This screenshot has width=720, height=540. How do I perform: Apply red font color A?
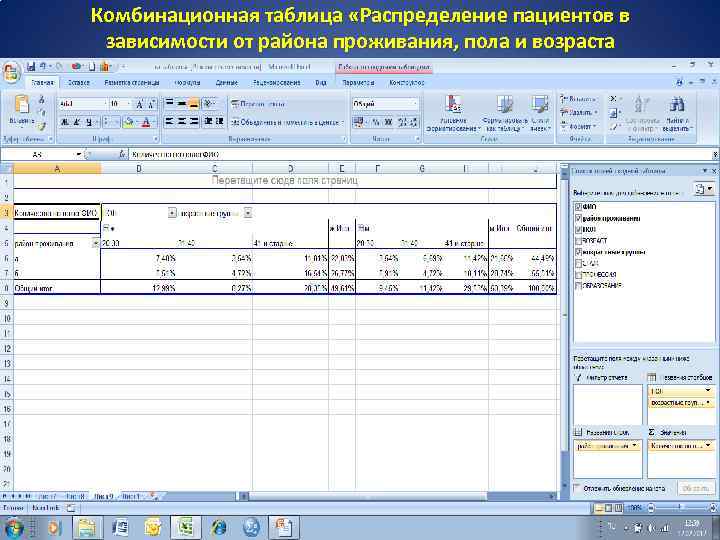(x=146, y=122)
